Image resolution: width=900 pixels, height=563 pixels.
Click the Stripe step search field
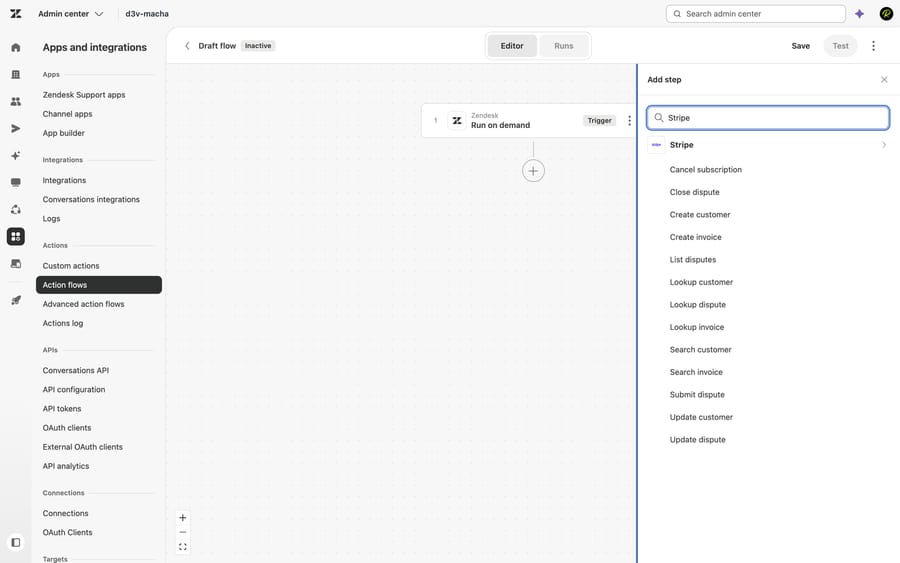(x=768, y=118)
